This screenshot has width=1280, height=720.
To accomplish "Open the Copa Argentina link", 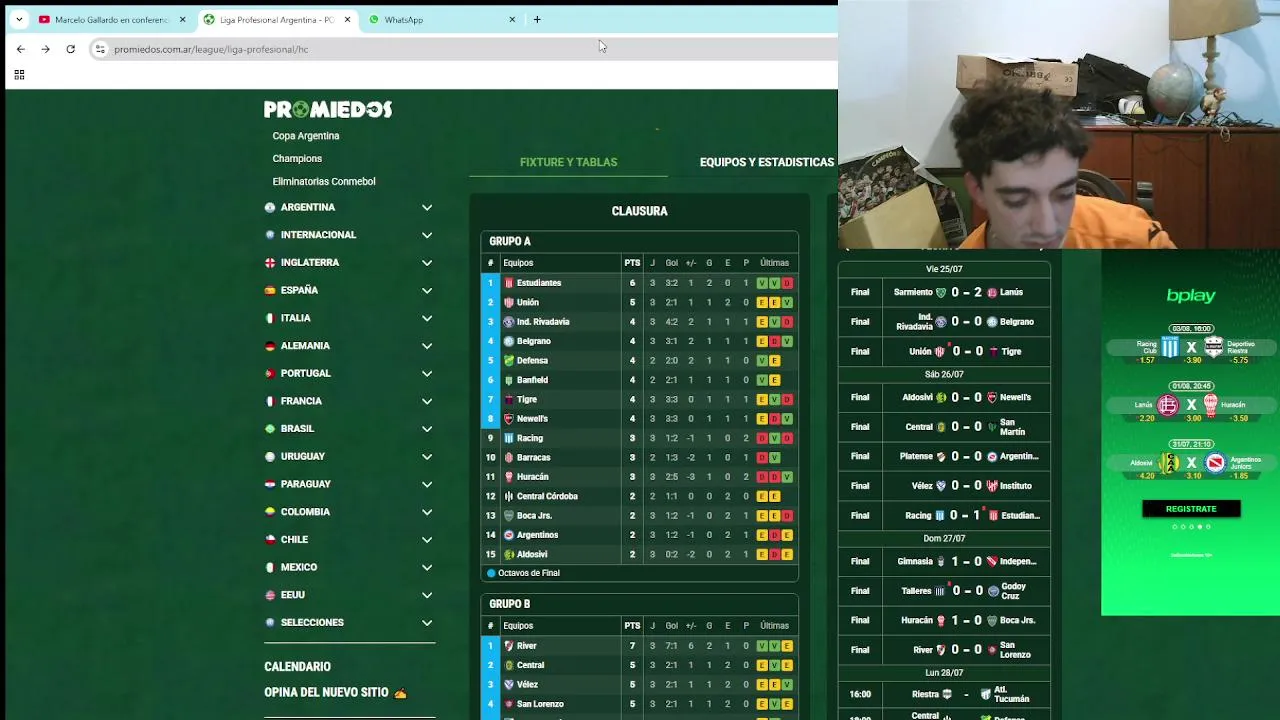I will pyautogui.click(x=306, y=136).
